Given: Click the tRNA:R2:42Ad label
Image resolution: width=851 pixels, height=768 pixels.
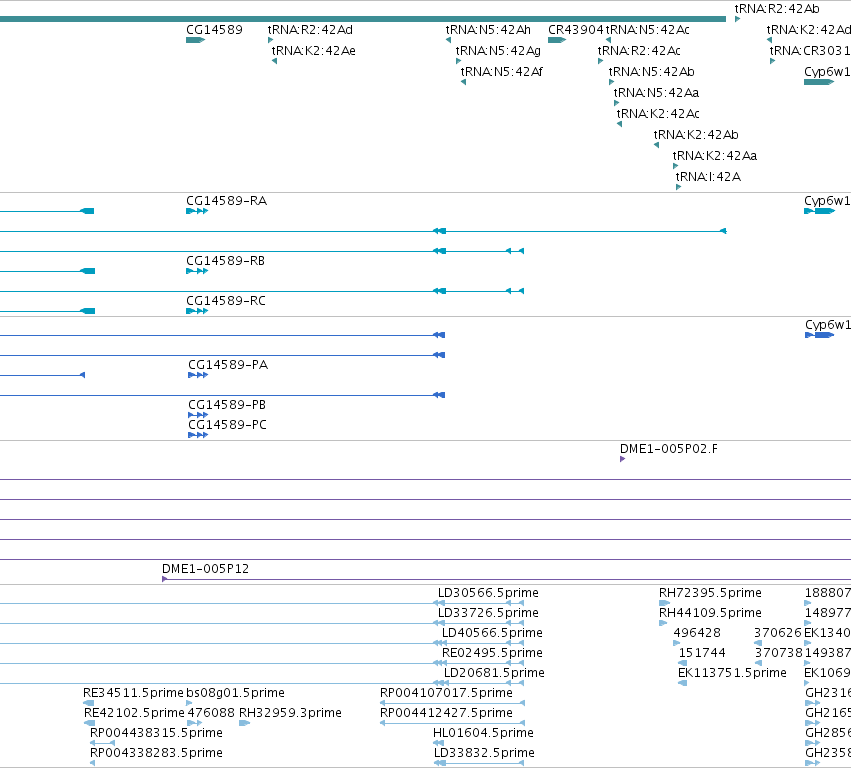Looking at the screenshot, I should pyautogui.click(x=310, y=30).
